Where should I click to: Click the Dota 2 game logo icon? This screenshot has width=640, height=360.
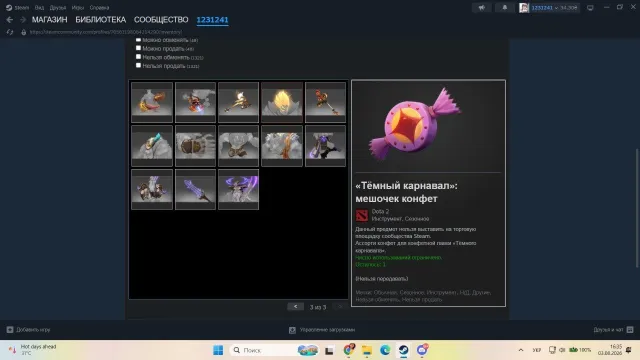[x=362, y=215]
